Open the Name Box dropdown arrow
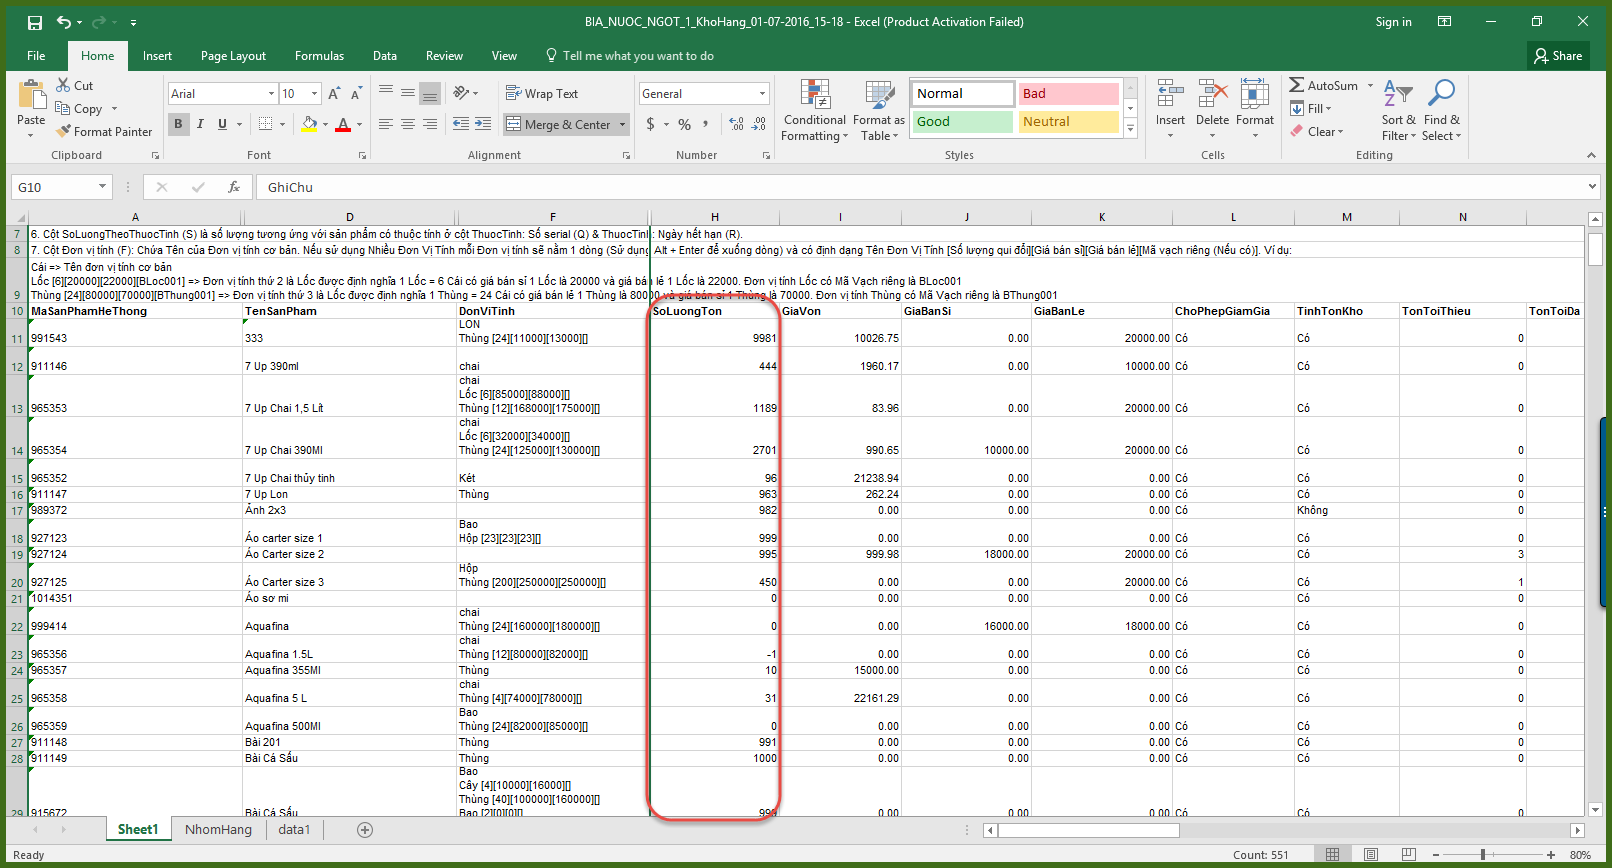Screen dimensions: 1612x868 102,187
